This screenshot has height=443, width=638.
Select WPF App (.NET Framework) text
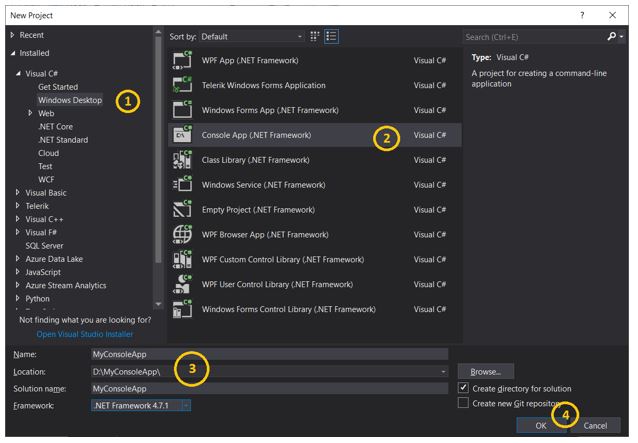250,60
